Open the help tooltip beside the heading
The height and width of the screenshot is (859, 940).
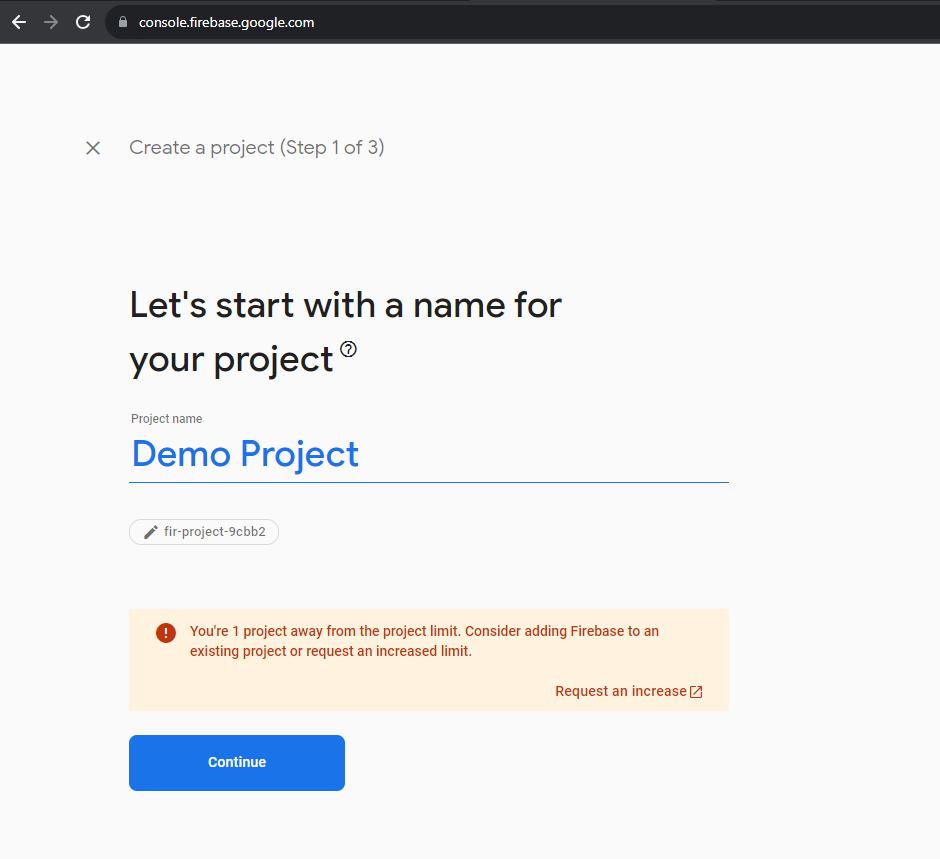point(348,349)
